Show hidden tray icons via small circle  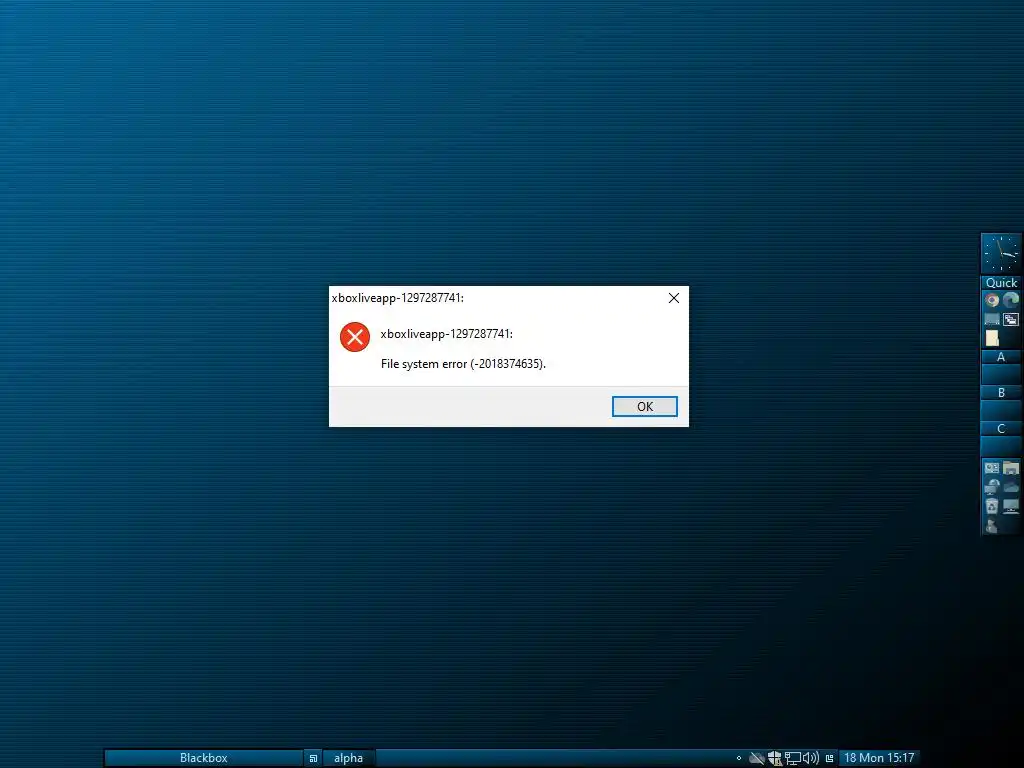coord(739,758)
